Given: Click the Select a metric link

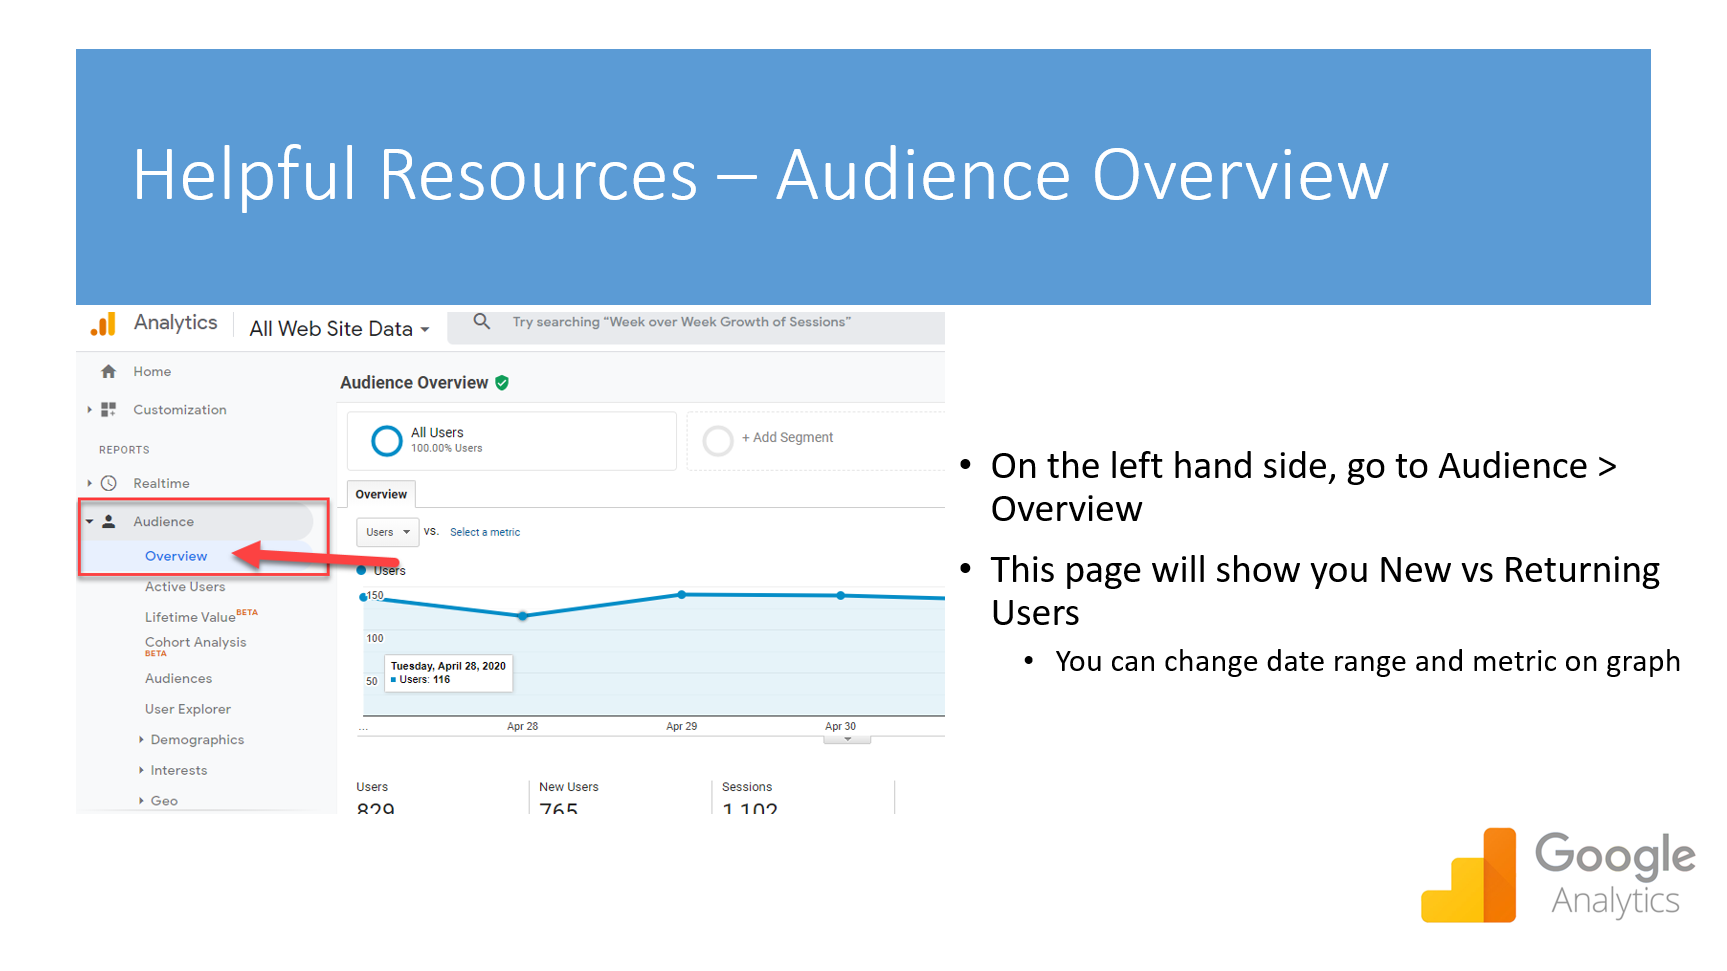Looking at the screenshot, I should (x=485, y=532).
